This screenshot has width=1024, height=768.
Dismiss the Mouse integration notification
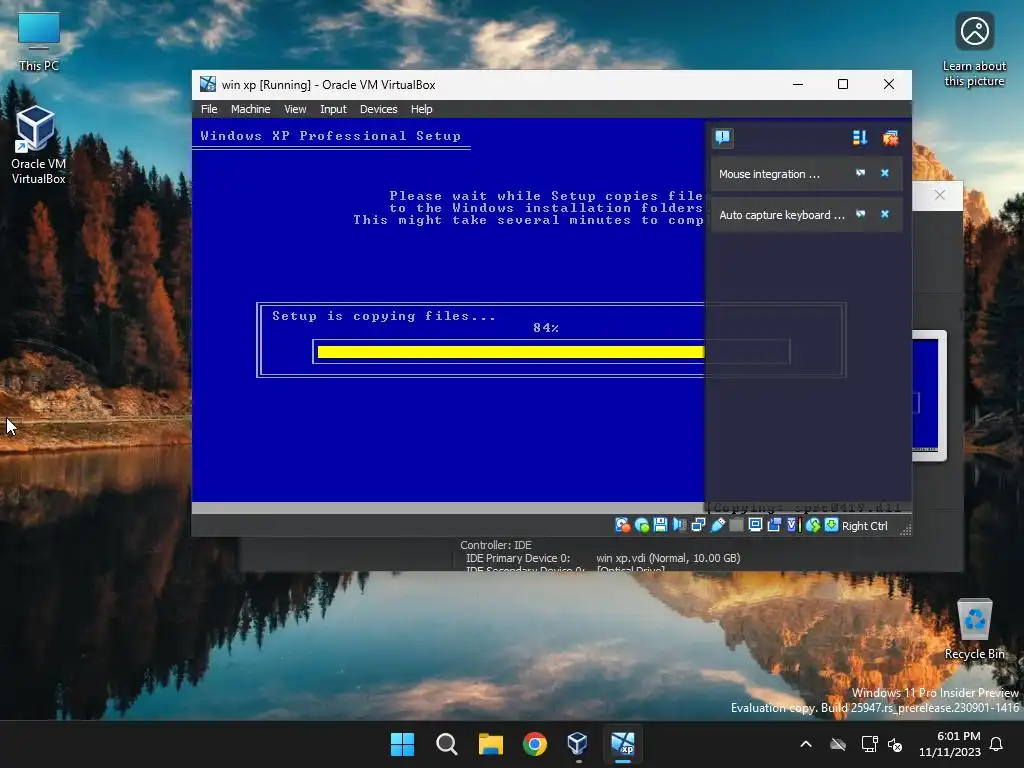click(x=885, y=173)
